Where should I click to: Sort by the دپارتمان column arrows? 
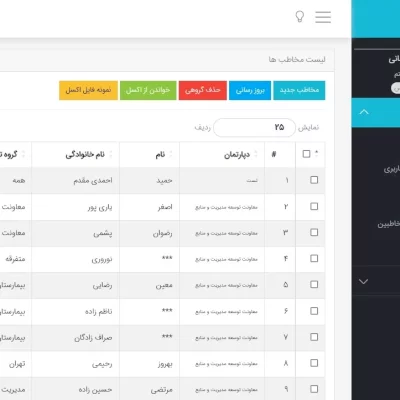256,154
